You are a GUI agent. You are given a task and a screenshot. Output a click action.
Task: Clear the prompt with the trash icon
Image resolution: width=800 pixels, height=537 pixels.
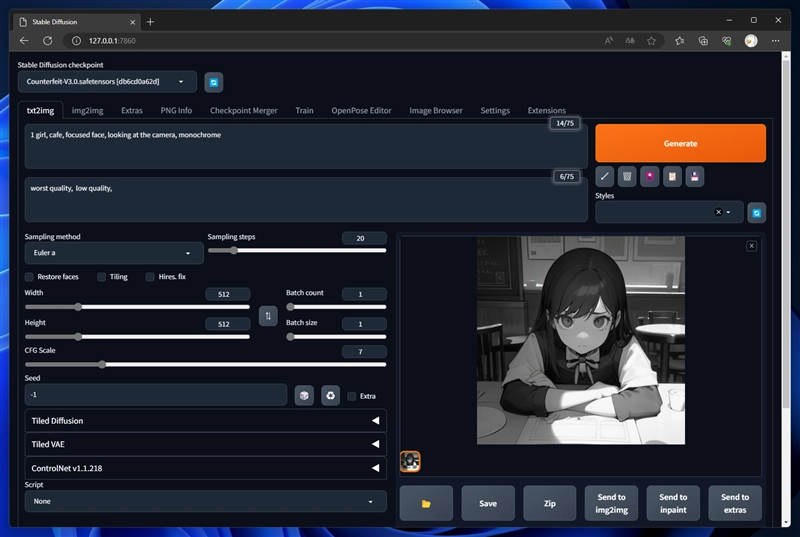click(x=627, y=176)
